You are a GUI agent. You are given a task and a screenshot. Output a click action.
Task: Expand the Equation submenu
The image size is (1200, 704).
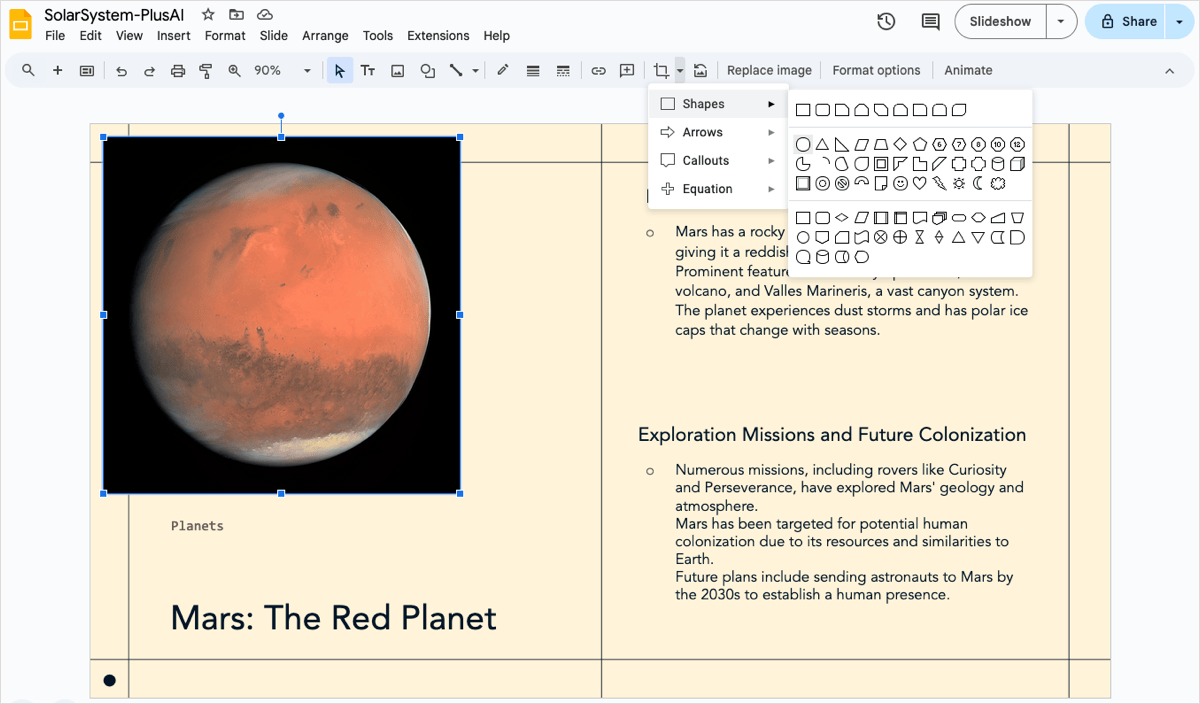[x=718, y=189]
